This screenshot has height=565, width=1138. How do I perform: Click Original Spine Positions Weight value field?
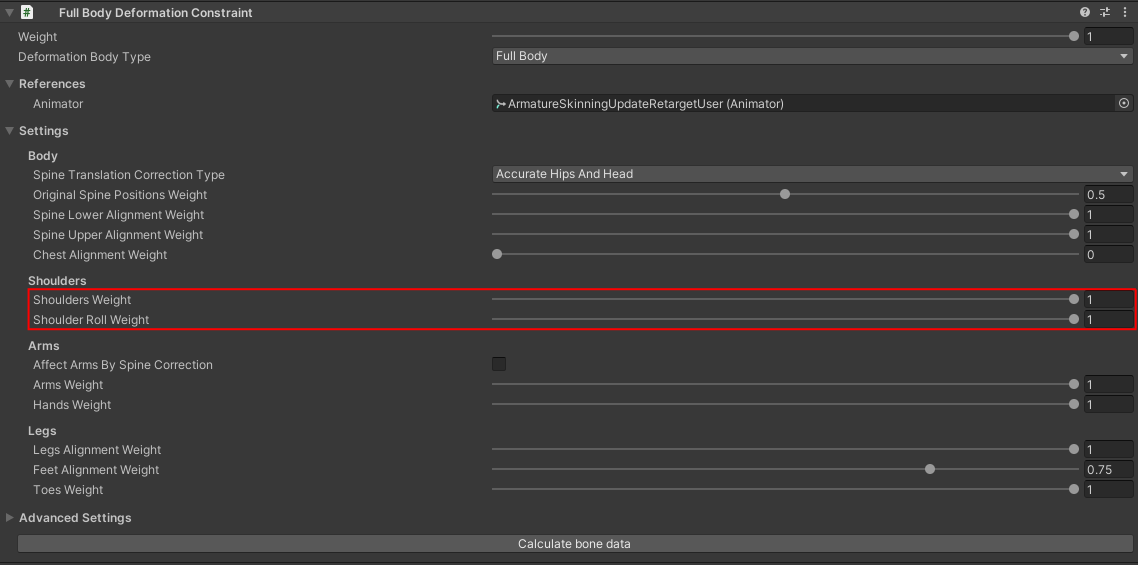pos(1108,195)
